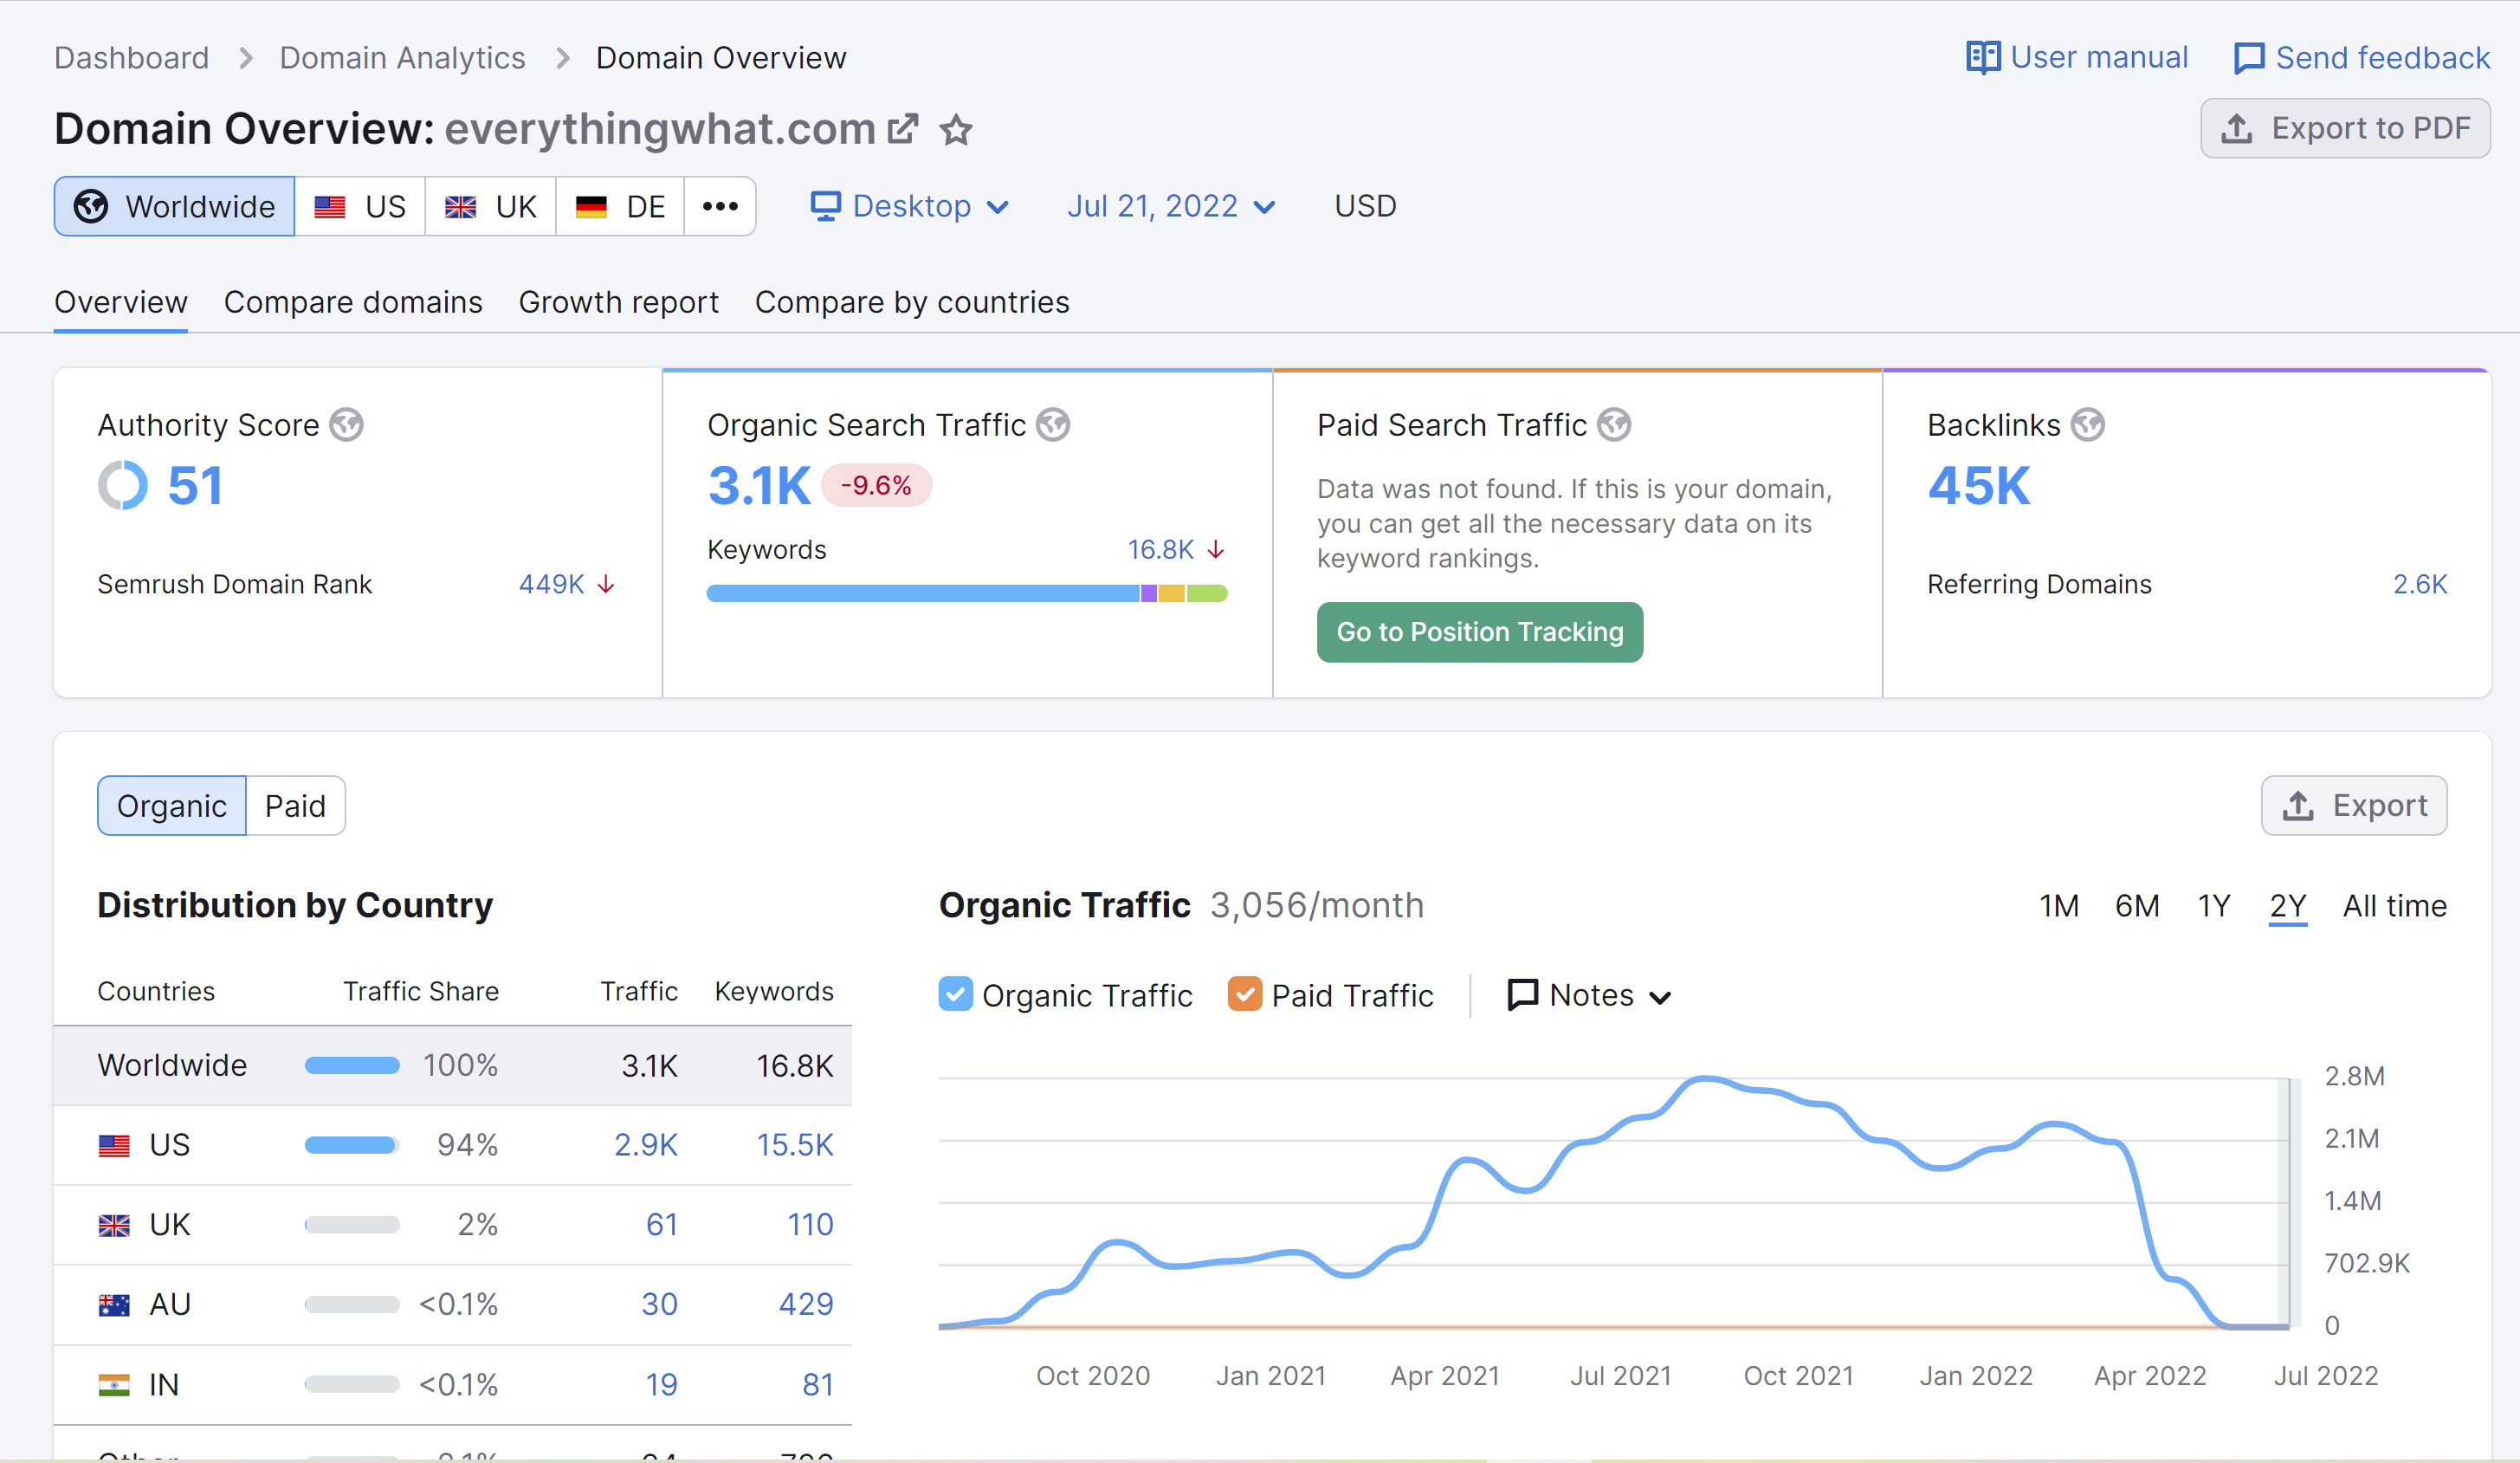This screenshot has width=2520, height=1463.
Task: Click the Go to Position Tracking button
Action: (x=1480, y=632)
